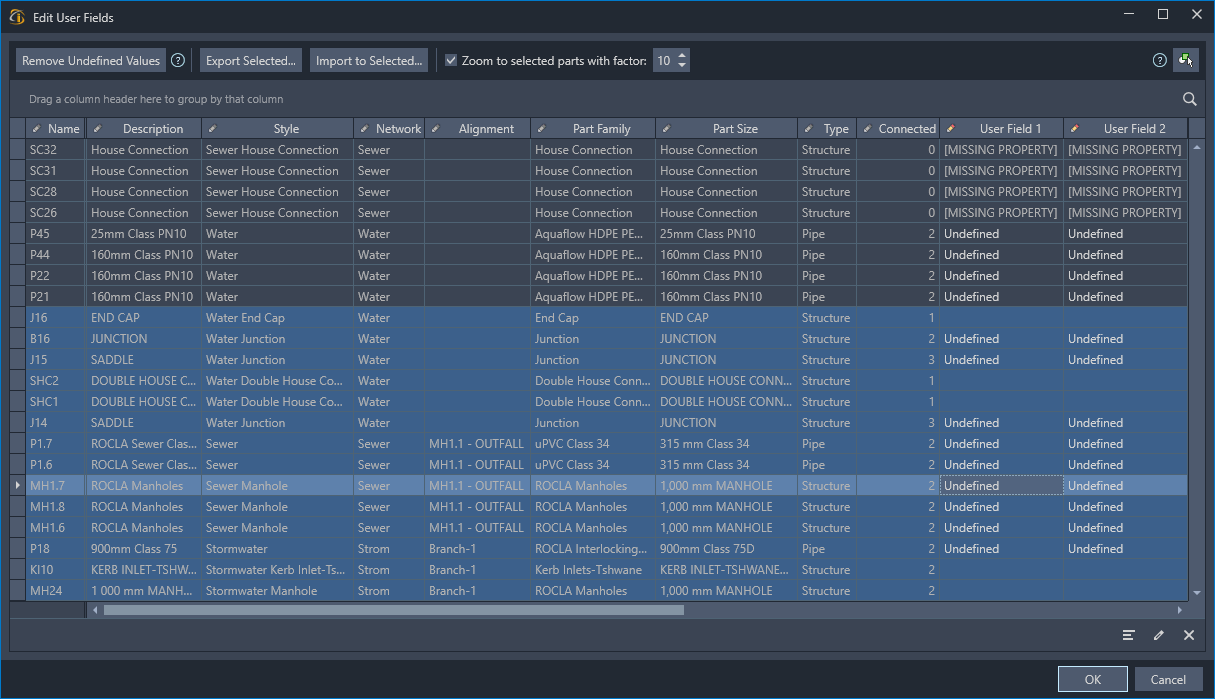
Task: Click the zoom factor value field
Action: tap(664, 61)
